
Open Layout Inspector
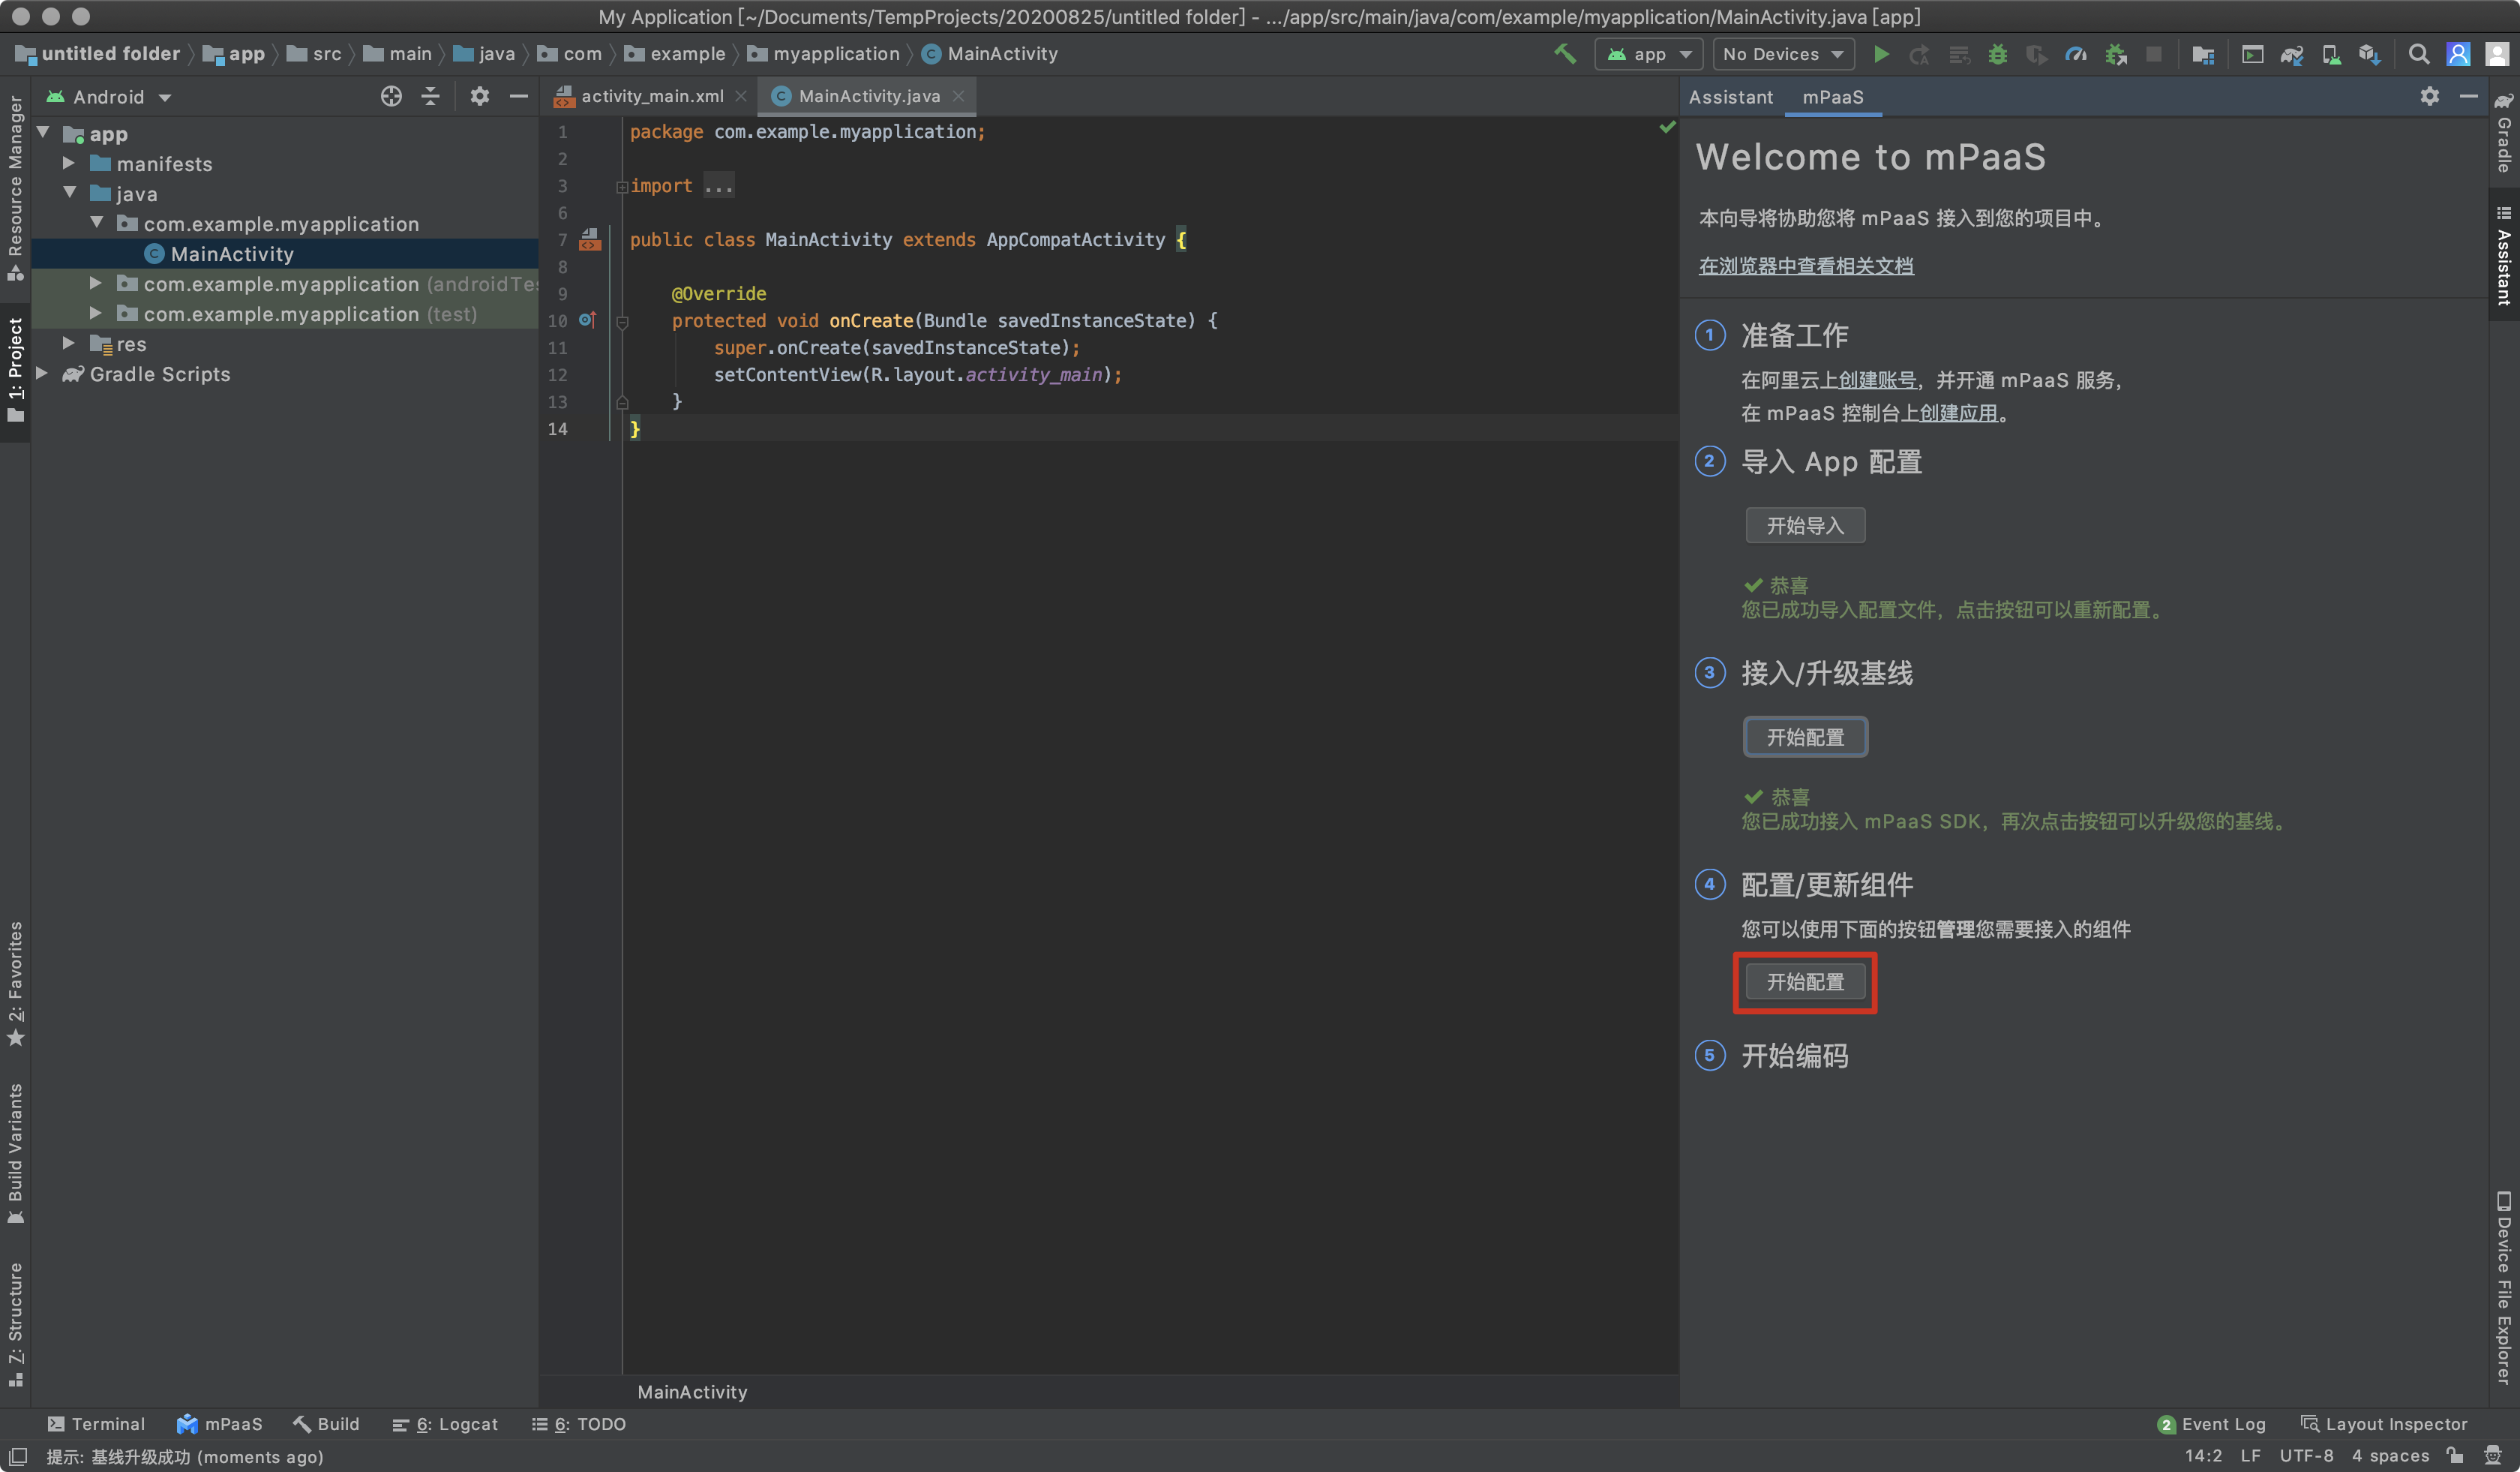pos(2384,1424)
